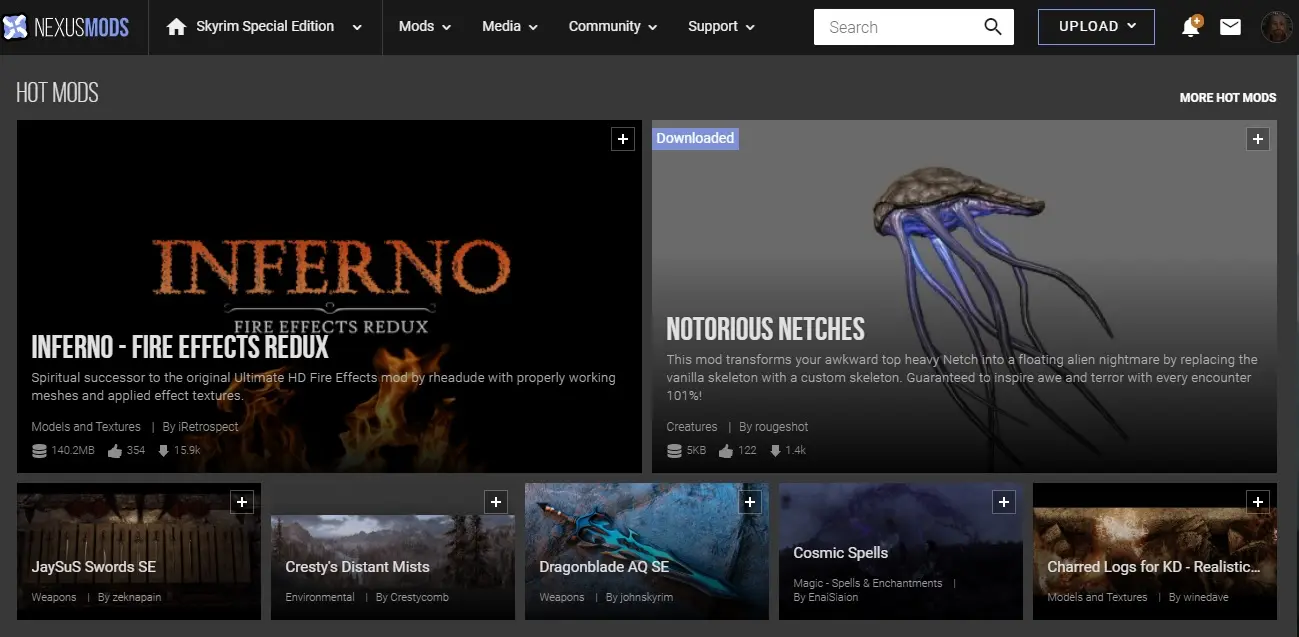
Task: Open the JaySuS Swords SE mod
Action: [94, 567]
